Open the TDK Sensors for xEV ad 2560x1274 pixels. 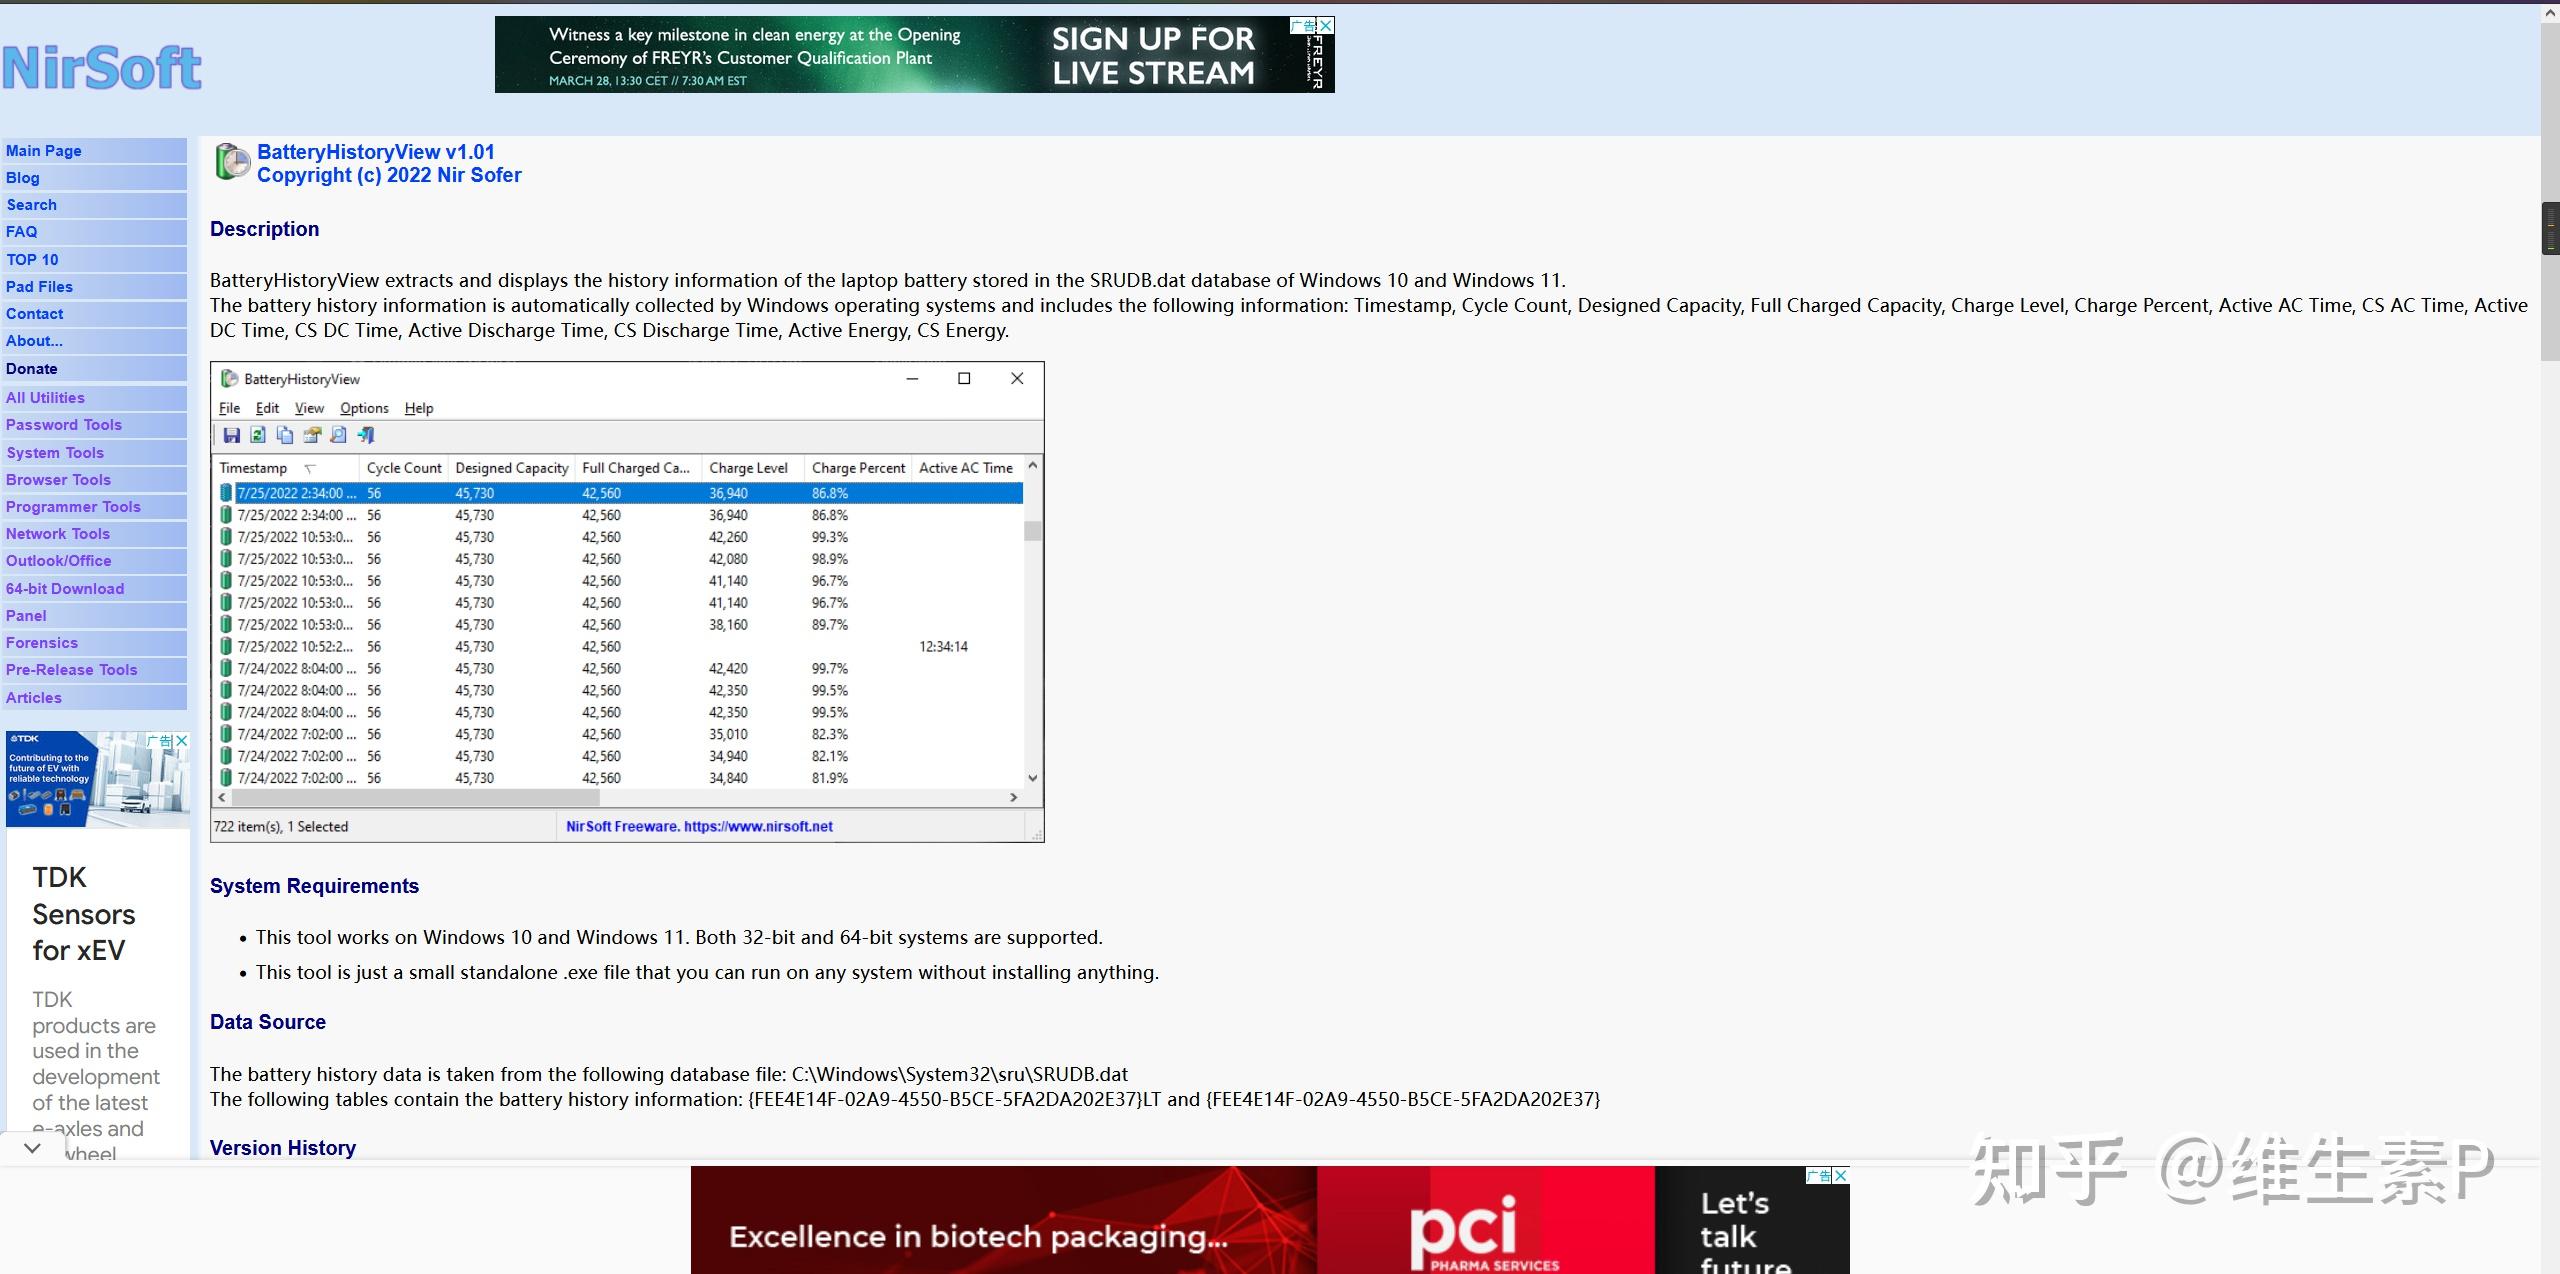[83, 914]
